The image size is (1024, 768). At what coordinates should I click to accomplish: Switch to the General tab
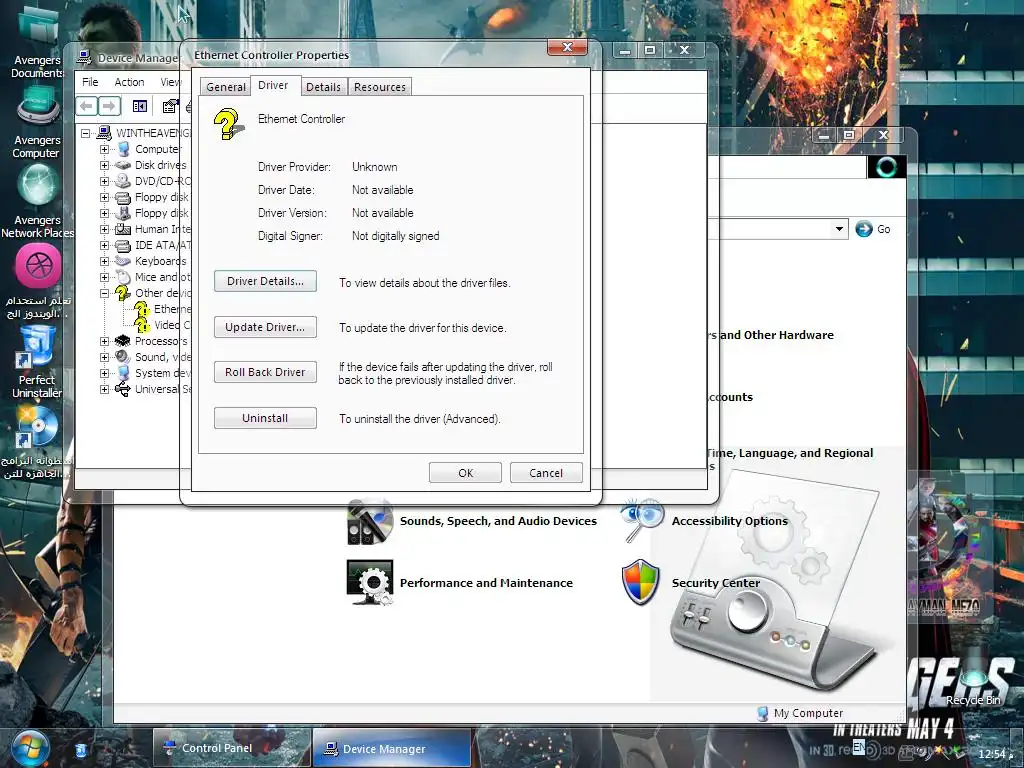[x=226, y=87]
